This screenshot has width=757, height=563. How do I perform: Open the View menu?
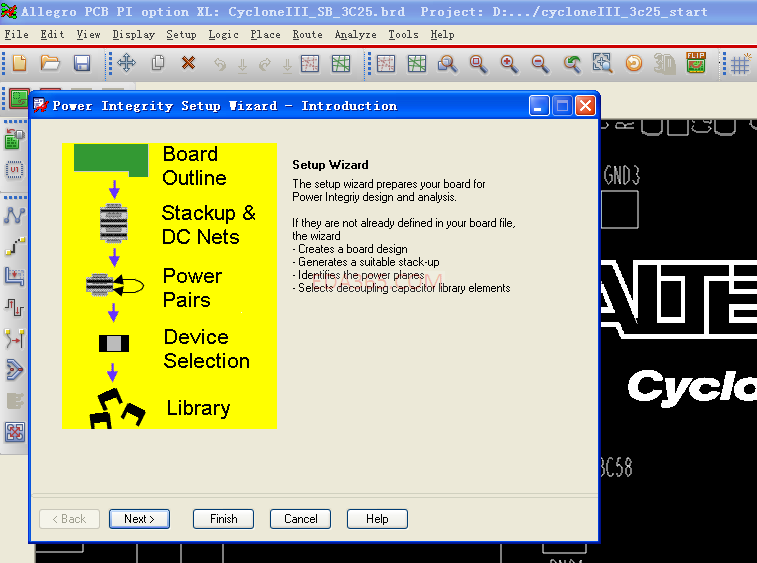tap(88, 35)
